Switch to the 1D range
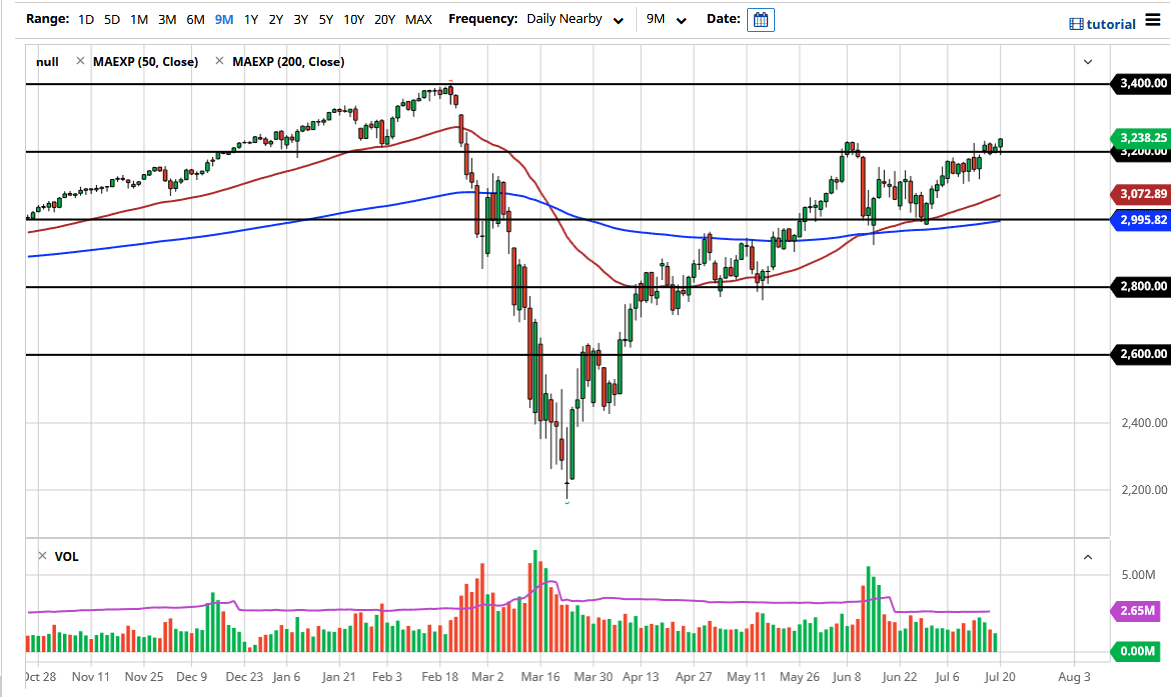1172x697 pixels. (85, 19)
